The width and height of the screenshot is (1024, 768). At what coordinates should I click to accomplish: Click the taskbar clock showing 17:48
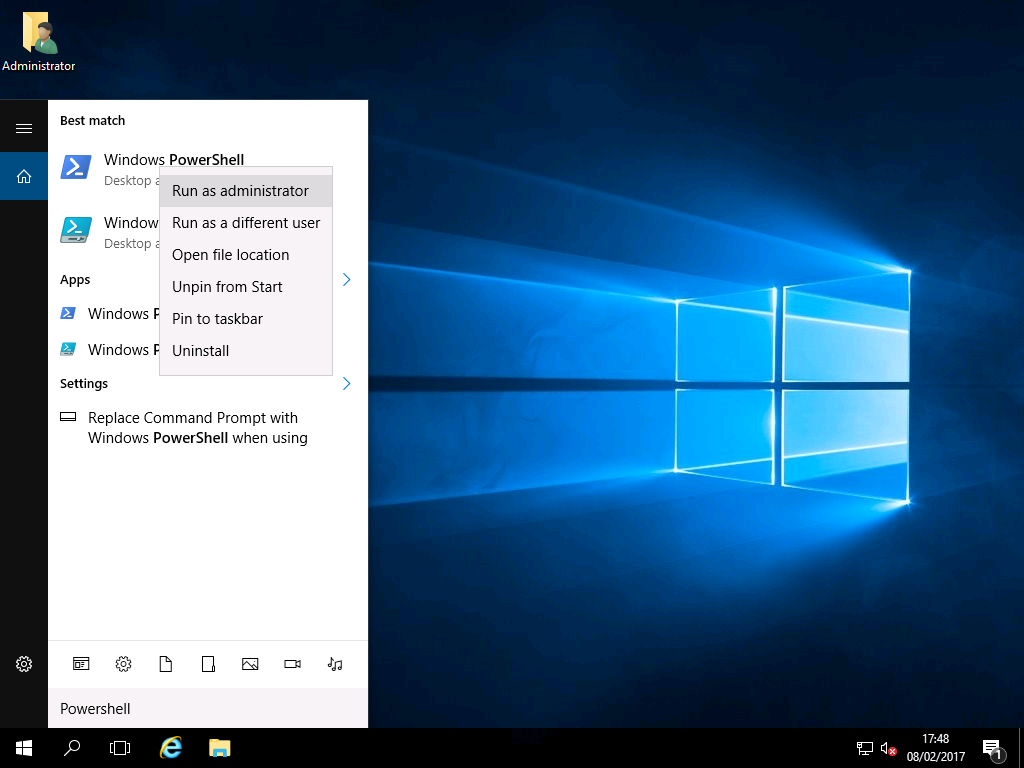pyautogui.click(x=935, y=748)
